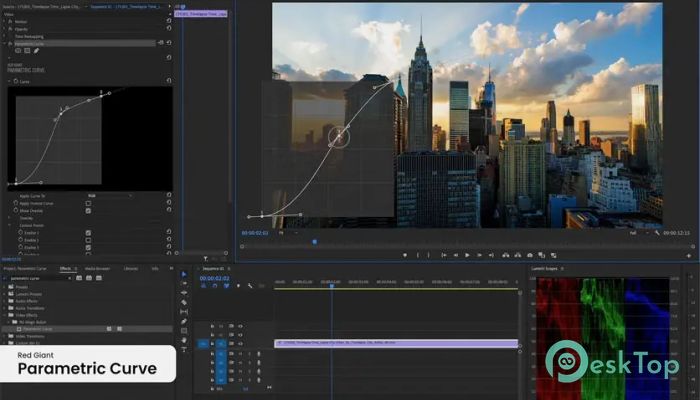Export frame using camera icon
This screenshot has height=400, width=700.
tap(529, 255)
